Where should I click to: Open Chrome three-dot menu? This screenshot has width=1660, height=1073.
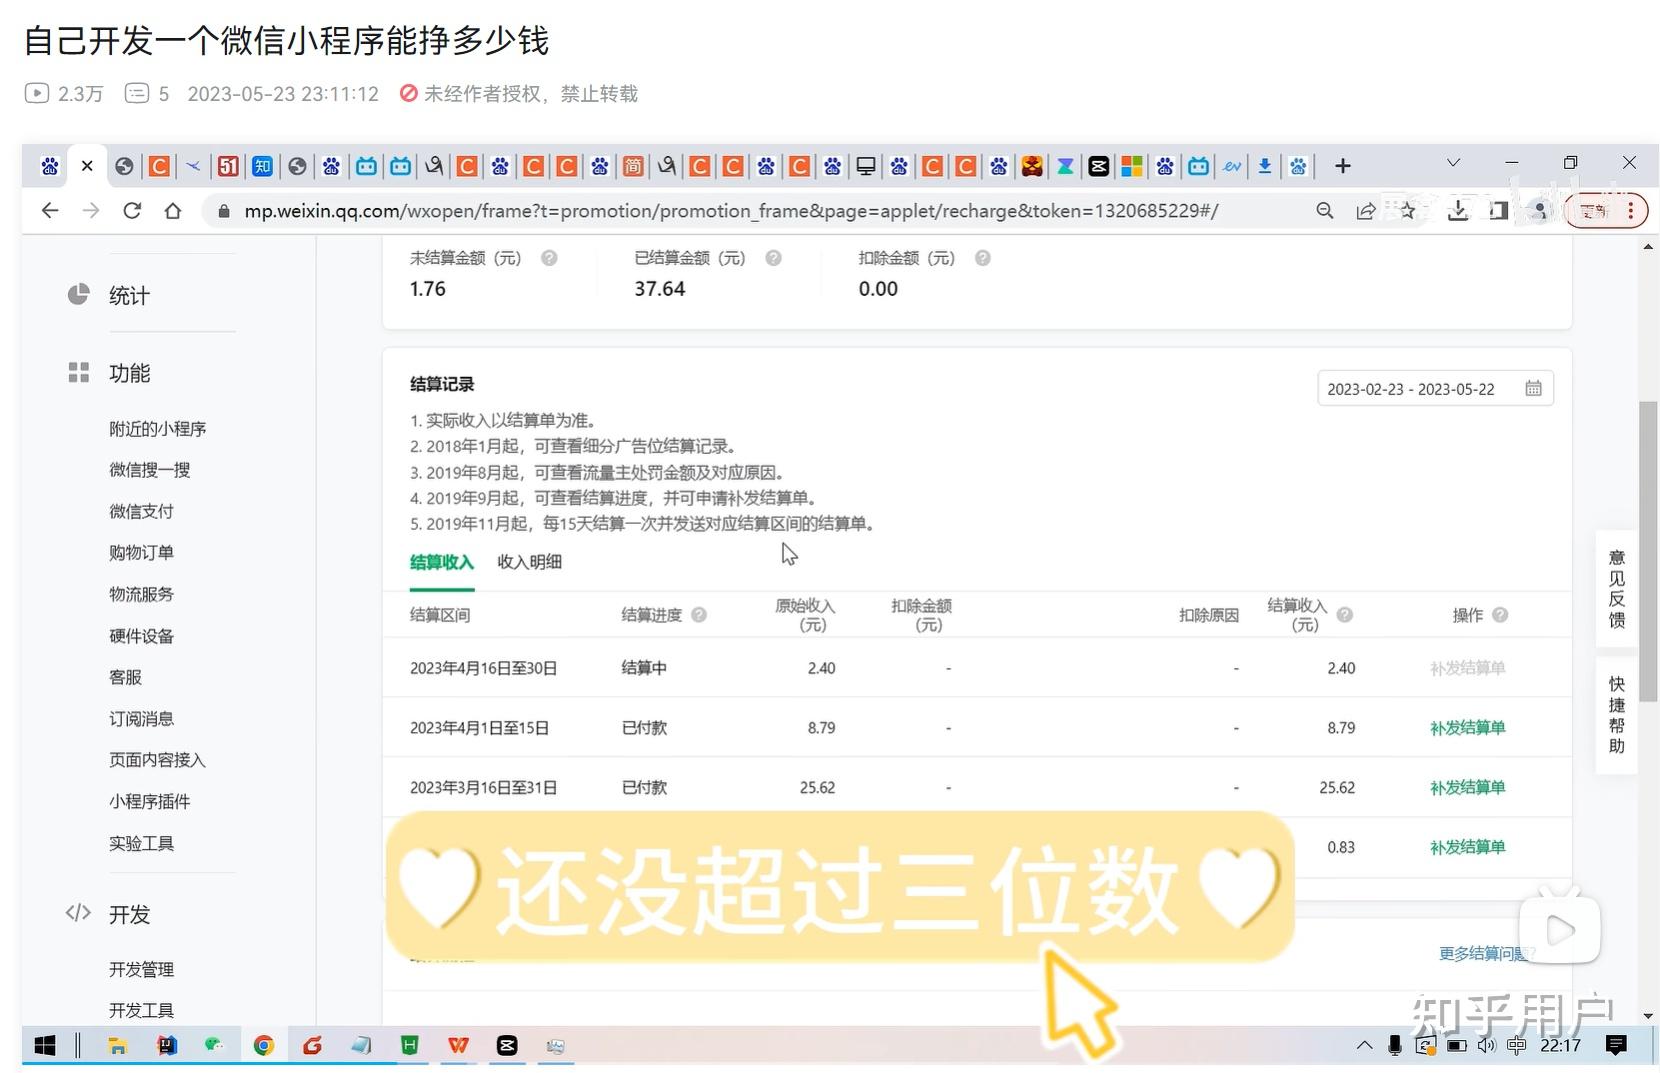(x=1631, y=211)
